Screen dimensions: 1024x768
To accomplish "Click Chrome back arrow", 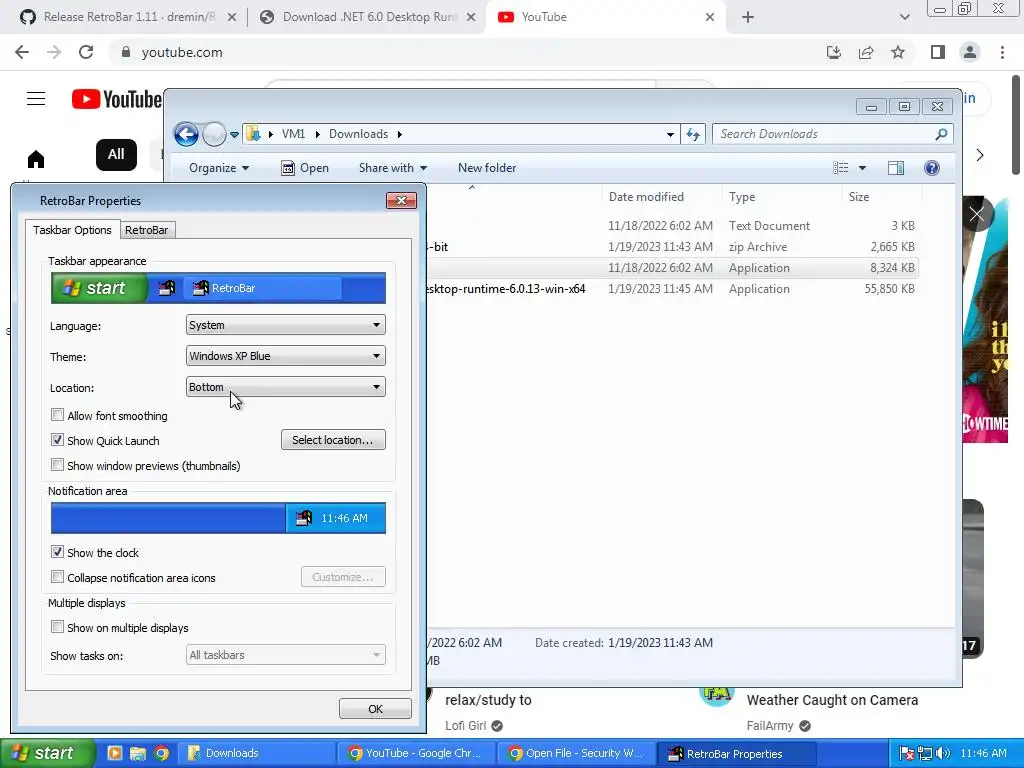I will (x=22, y=52).
